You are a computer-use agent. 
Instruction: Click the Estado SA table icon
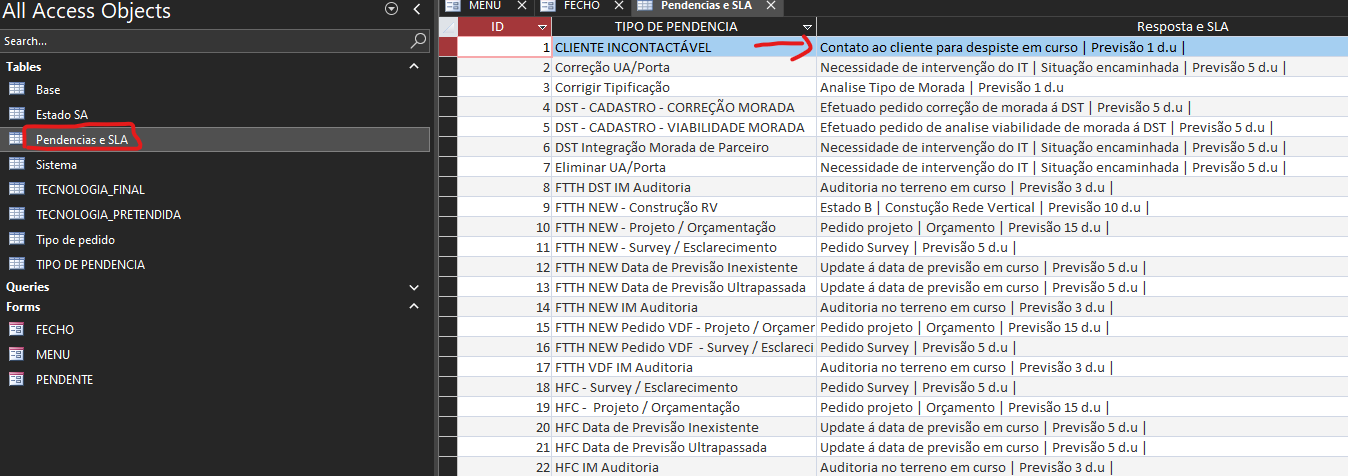tap(16, 115)
